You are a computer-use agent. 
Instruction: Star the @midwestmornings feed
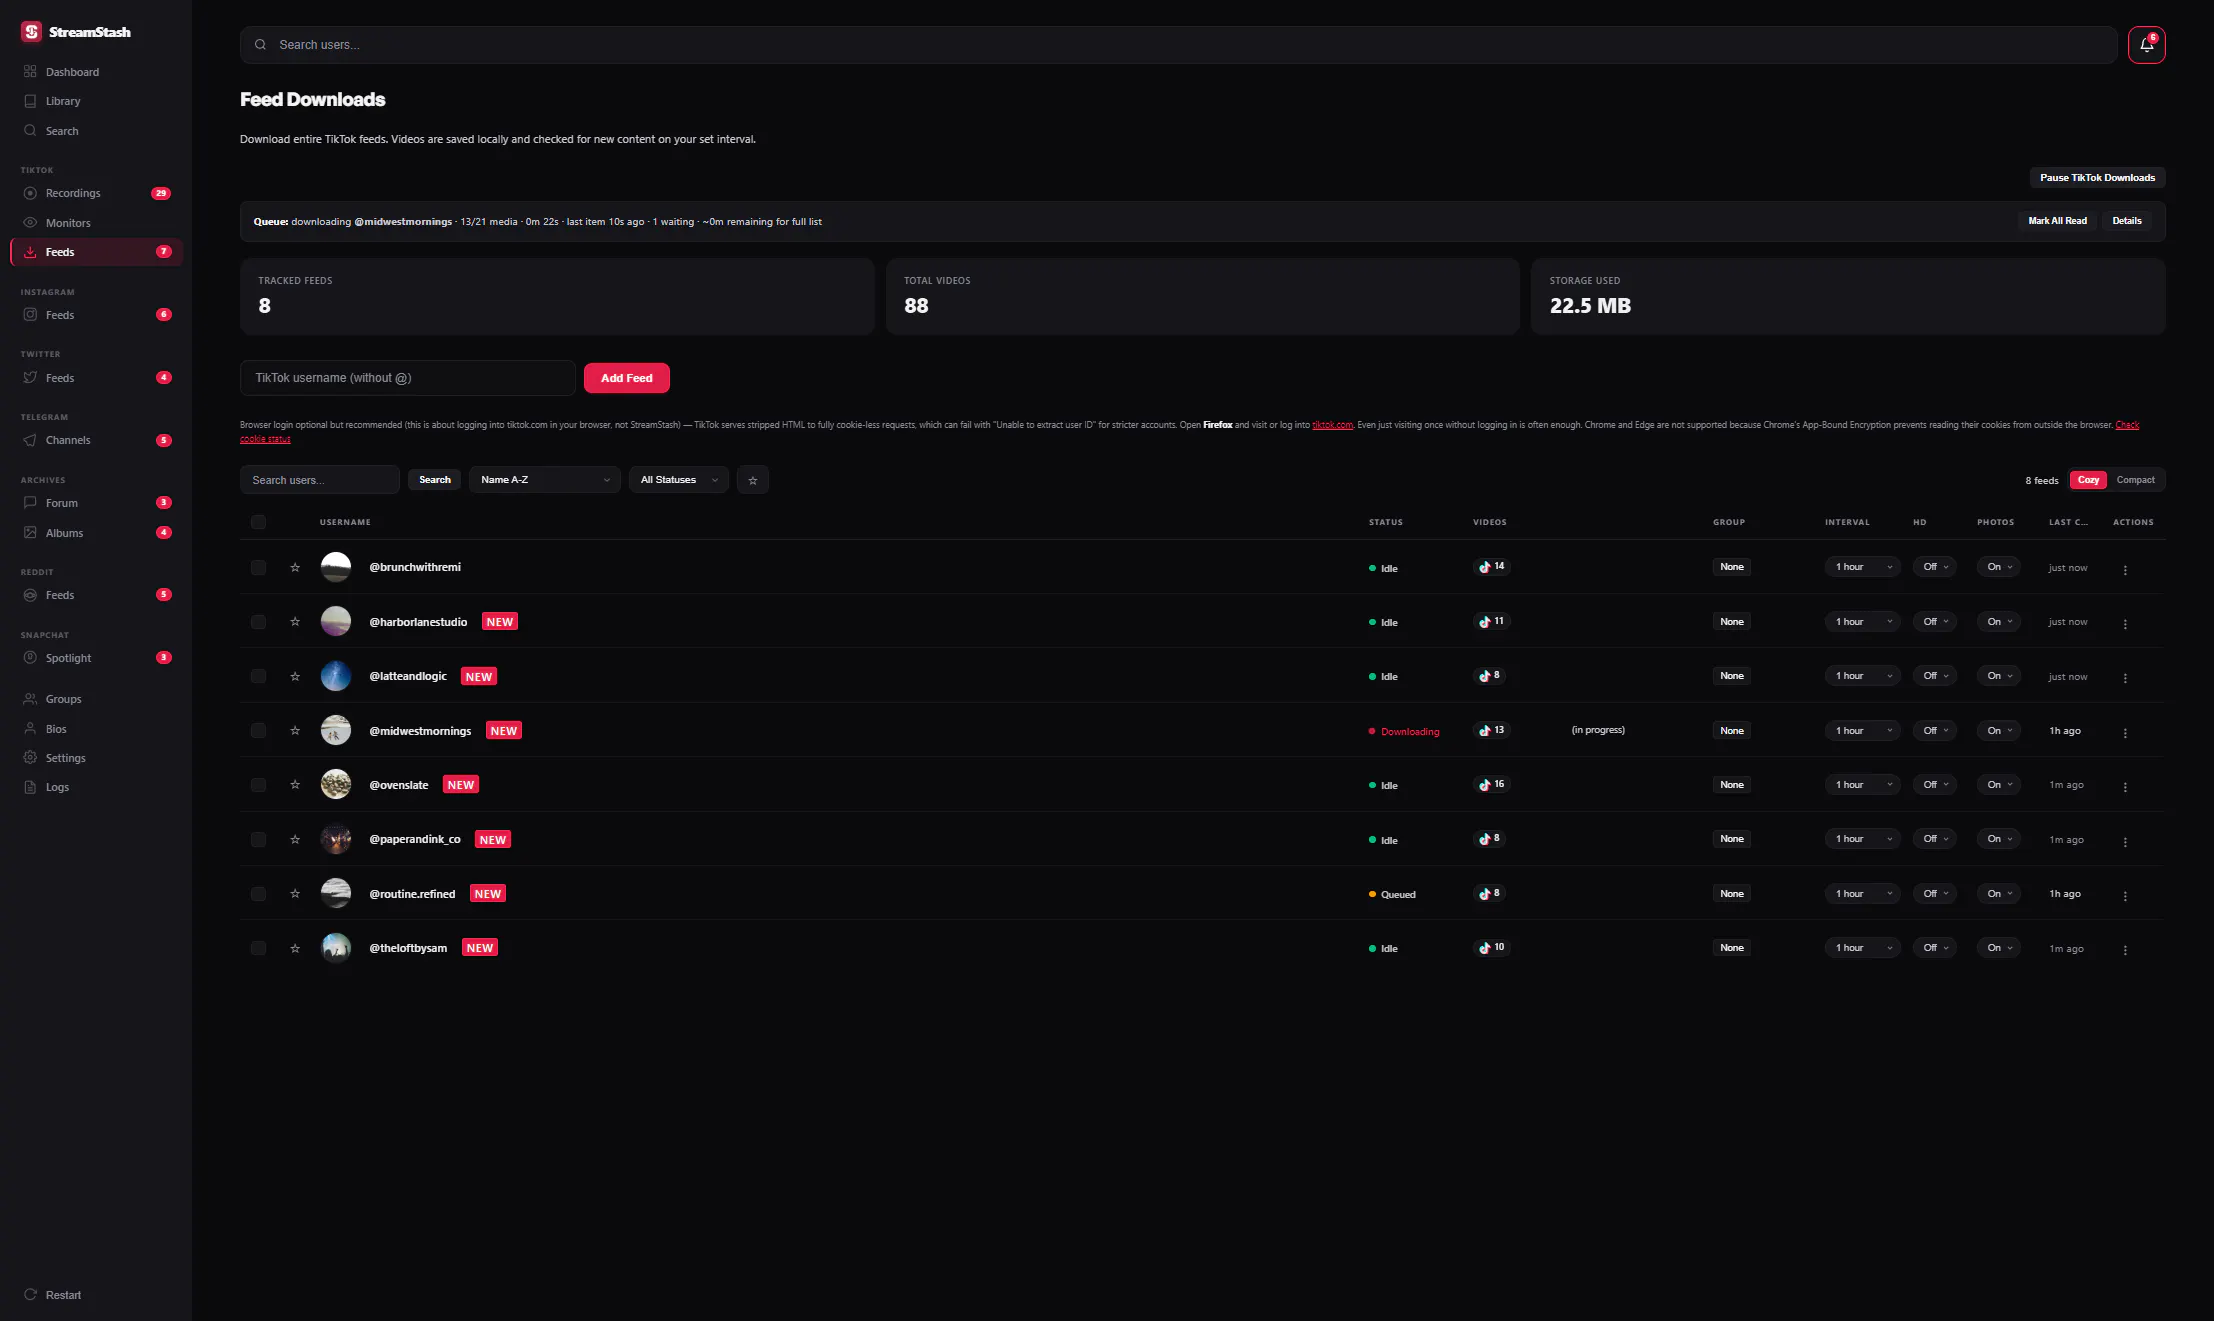pos(295,731)
